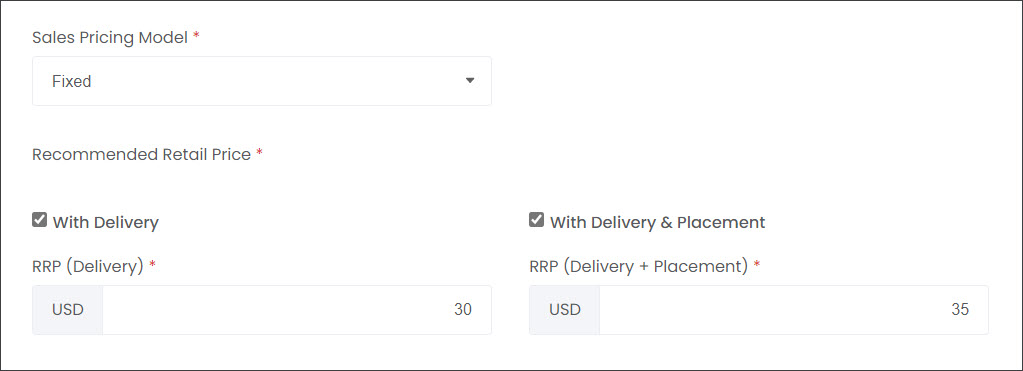This screenshot has height=371, width=1023.
Task: Click the RRP (Delivery) field label
Action: click(88, 267)
